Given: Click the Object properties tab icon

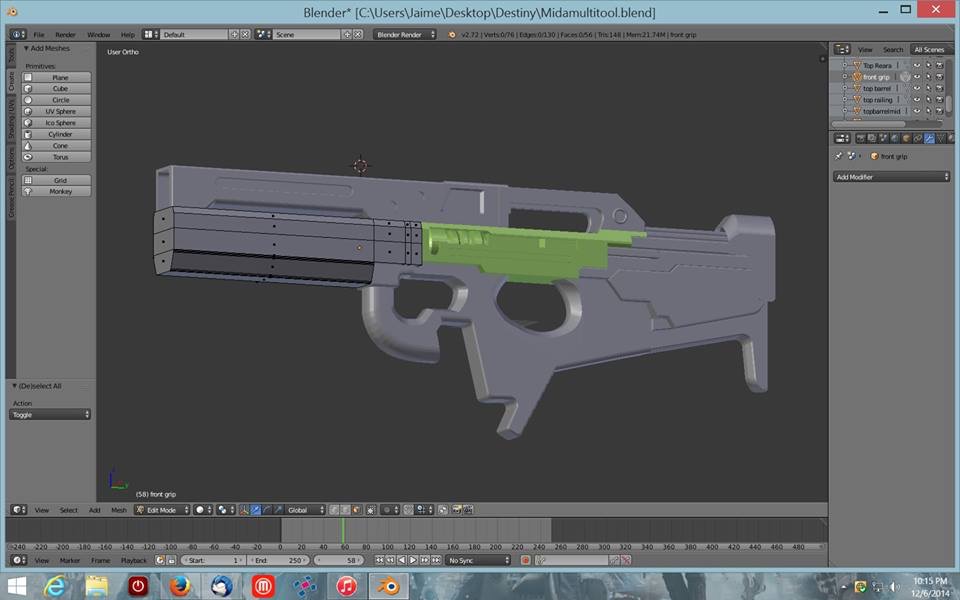Looking at the screenshot, I should click(907, 138).
